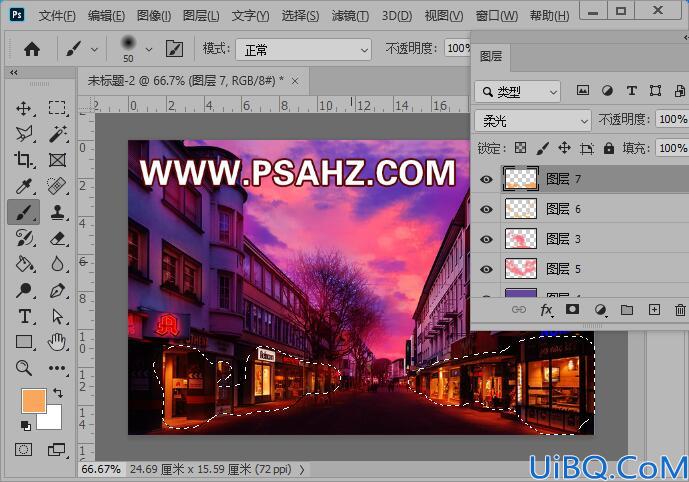The image size is (689, 482).
Task: Select the Crop tool
Action: click(23, 159)
